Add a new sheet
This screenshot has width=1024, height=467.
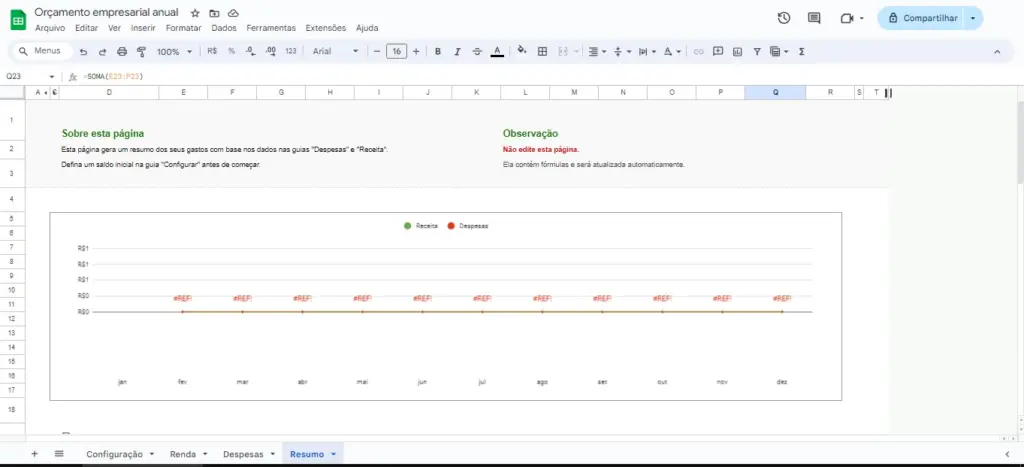tap(35, 453)
